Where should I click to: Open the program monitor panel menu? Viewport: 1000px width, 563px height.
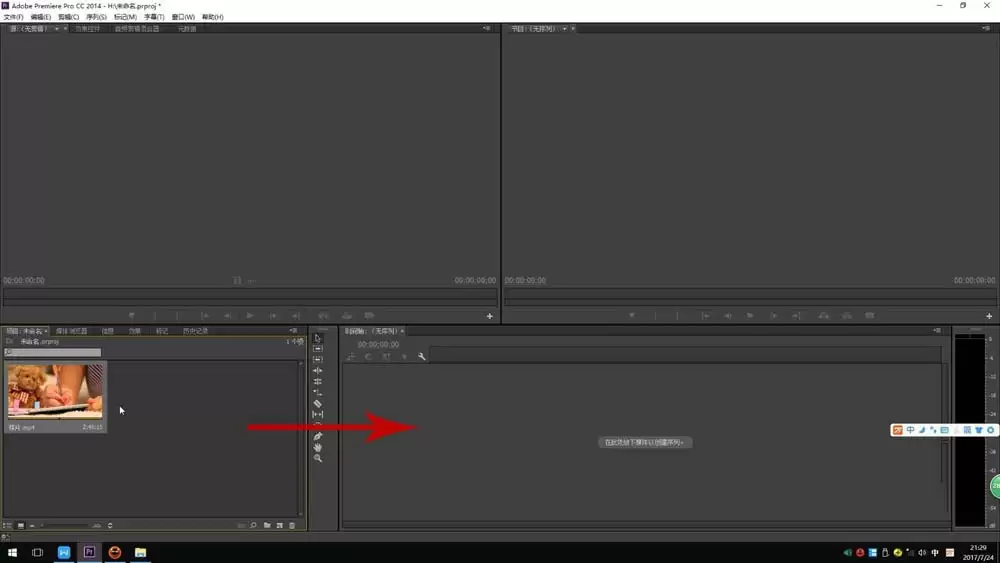click(x=986, y=29)
